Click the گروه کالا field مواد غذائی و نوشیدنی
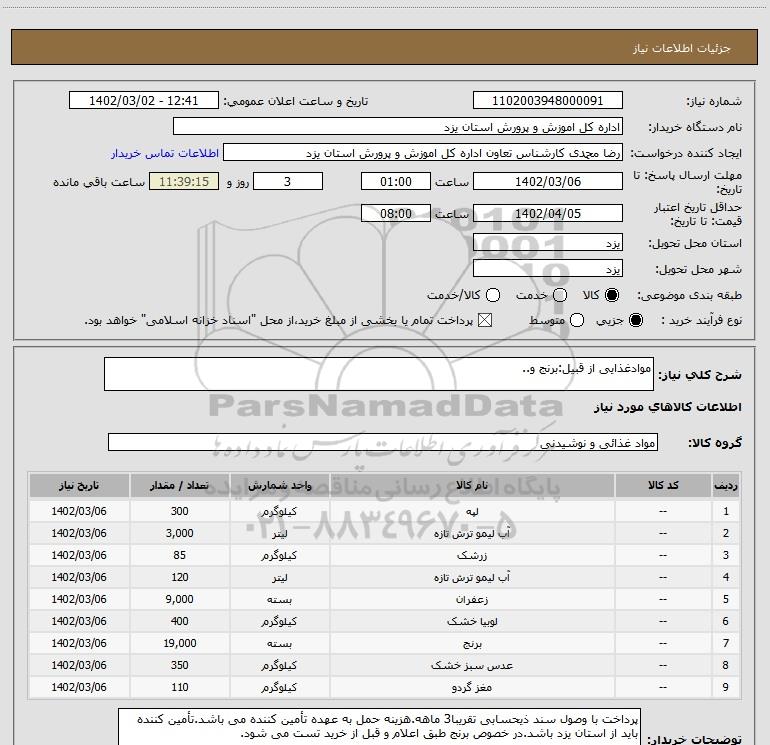770x745 pixels. click(383, 442)
